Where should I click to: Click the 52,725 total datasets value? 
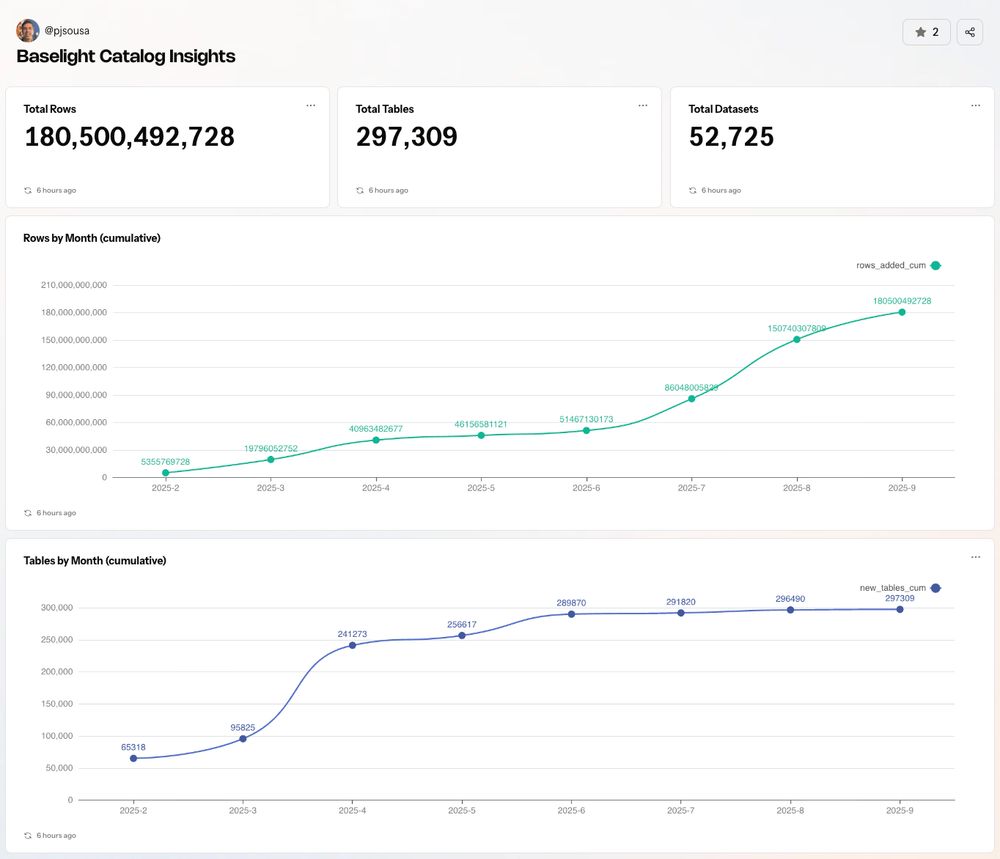(732, 136)
